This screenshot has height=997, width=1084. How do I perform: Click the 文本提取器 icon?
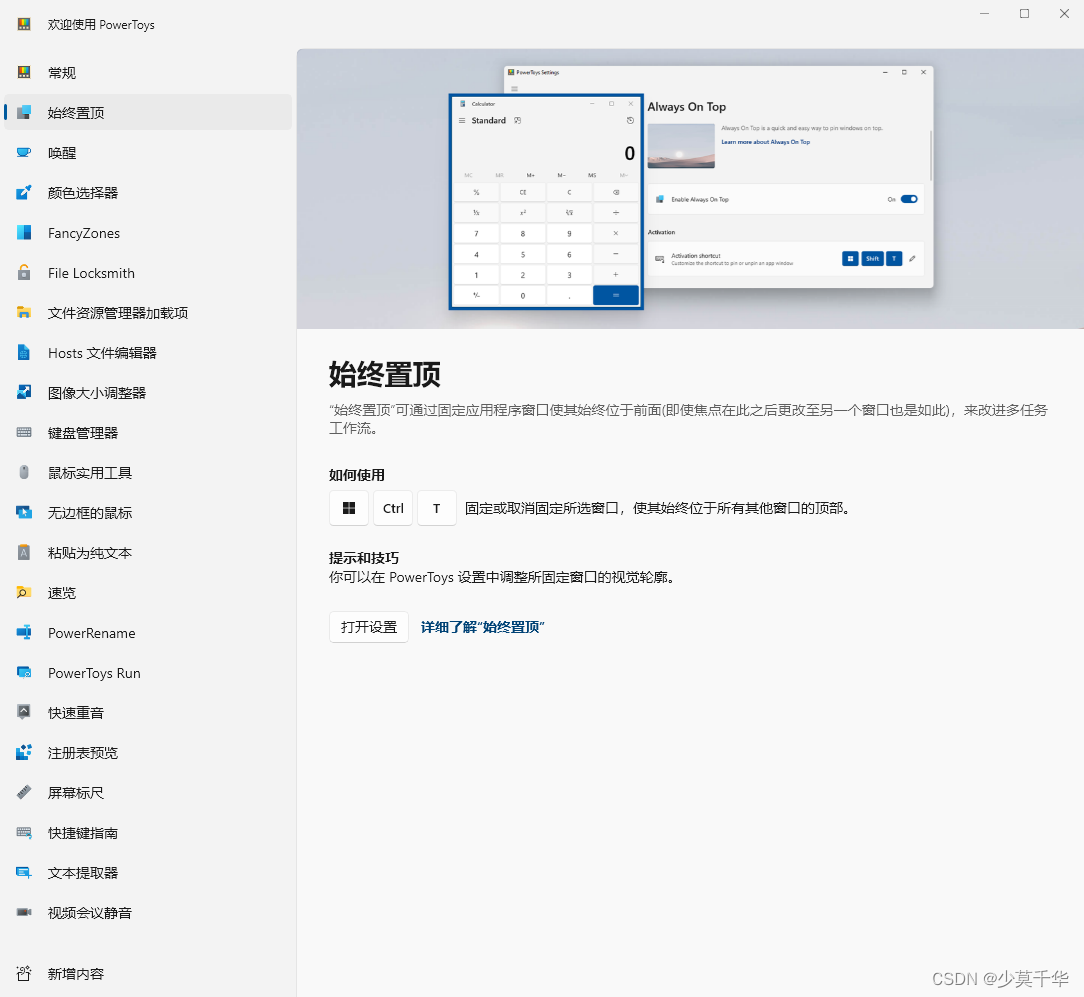tap(24, 873)
